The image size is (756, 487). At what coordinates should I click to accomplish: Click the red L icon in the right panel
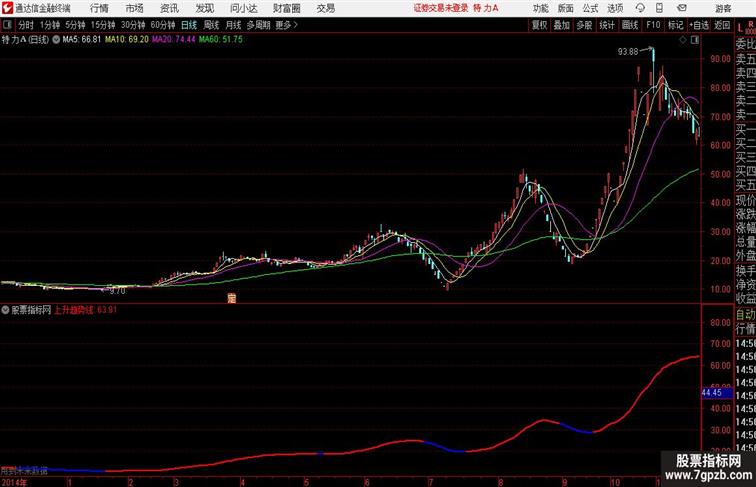[740, 29]
